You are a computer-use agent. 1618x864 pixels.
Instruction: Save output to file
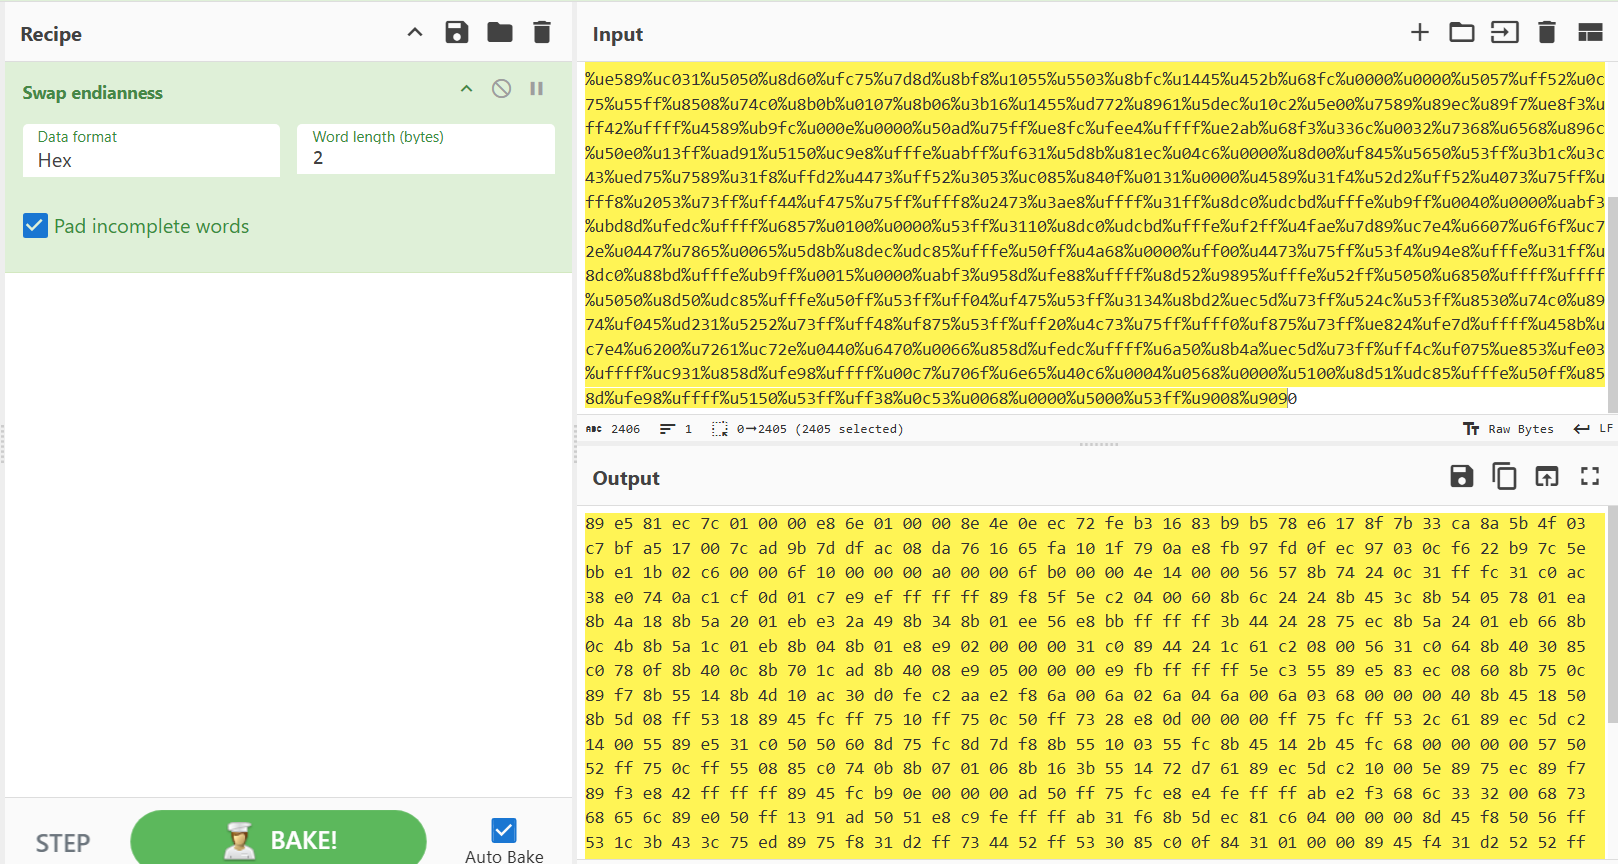pos(1461,477)
